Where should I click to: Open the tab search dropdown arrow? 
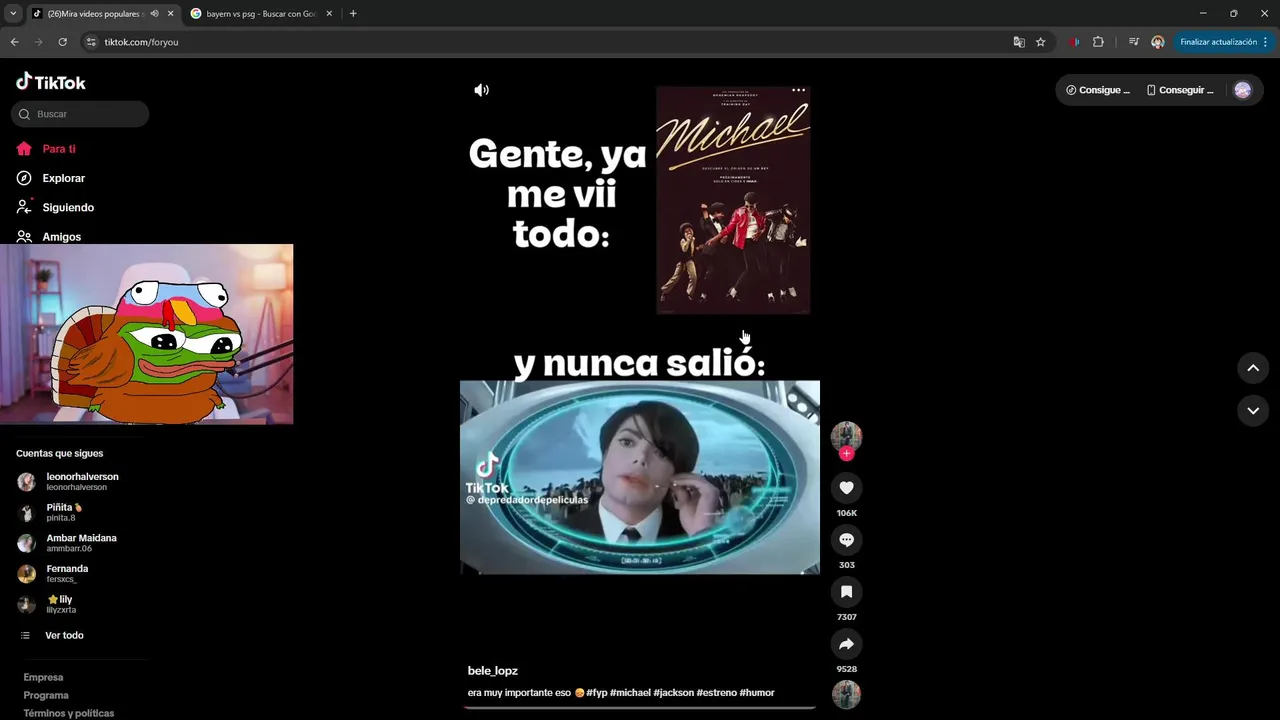pyautogui.click(x=13, y=14)
